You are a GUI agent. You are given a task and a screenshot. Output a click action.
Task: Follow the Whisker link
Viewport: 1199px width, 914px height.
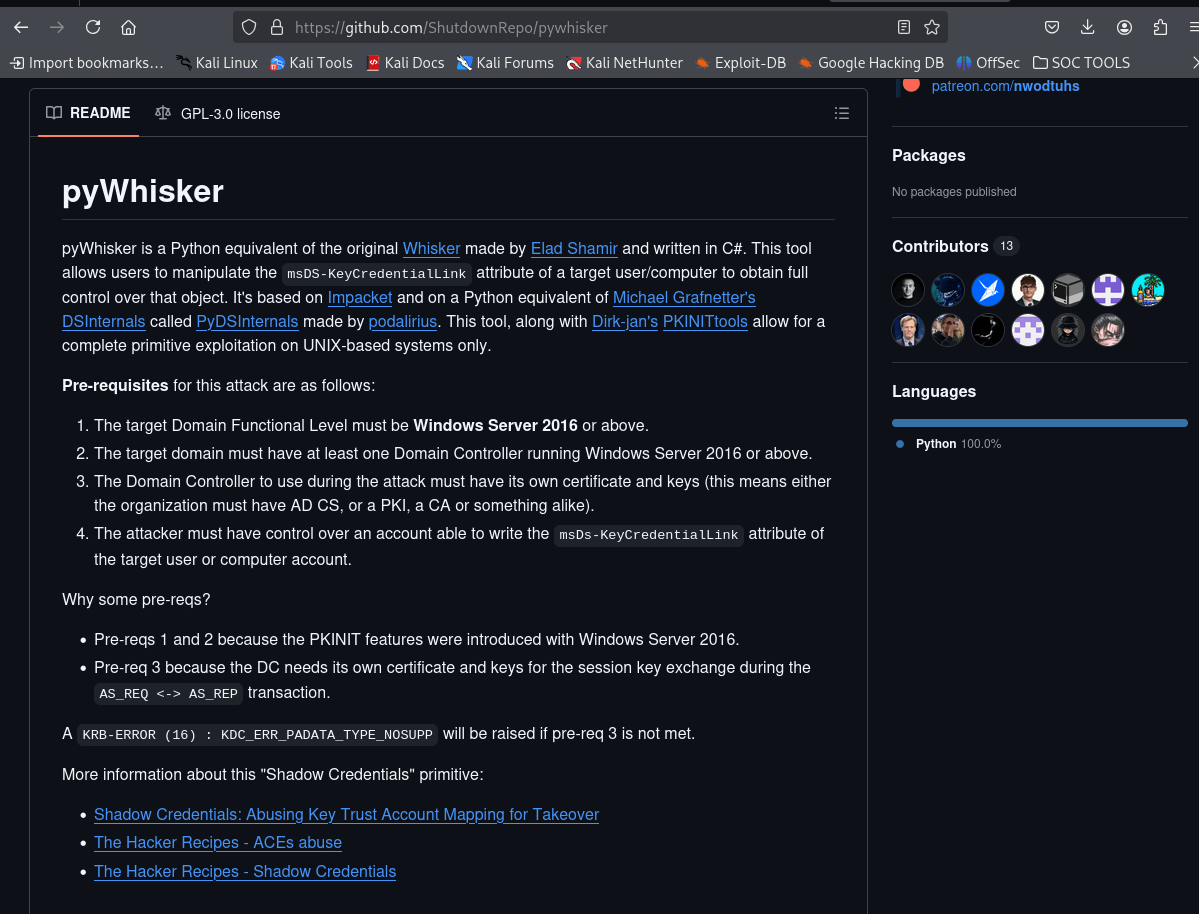click(x=431, y=249)
